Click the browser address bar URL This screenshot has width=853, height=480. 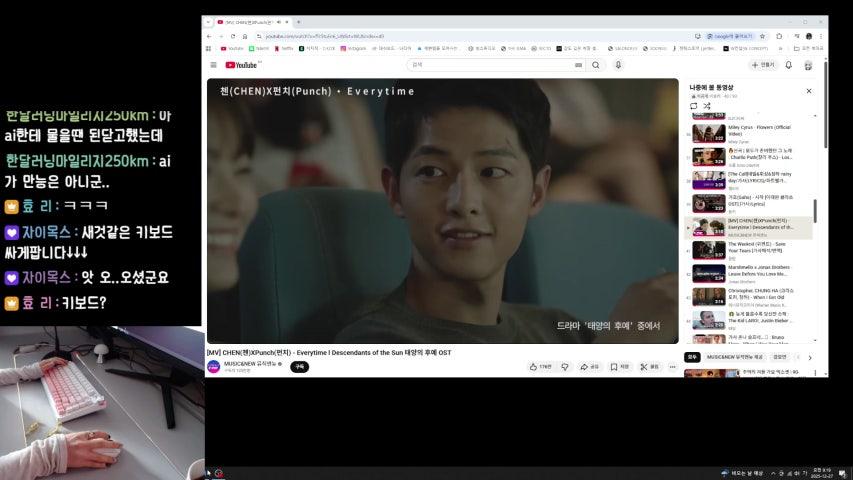(325, 36)
